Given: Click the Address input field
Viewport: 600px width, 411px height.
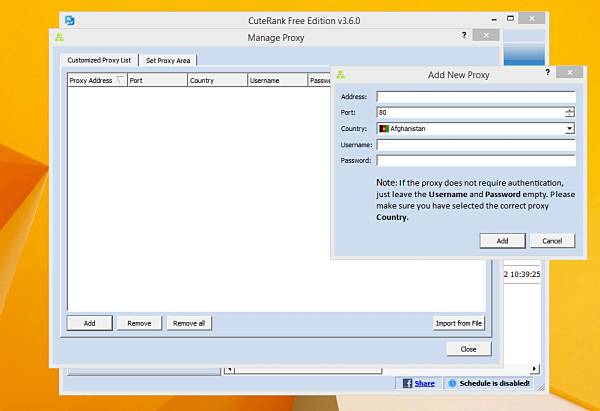Looking at the screenshot, I should click(x=476, y=96).
